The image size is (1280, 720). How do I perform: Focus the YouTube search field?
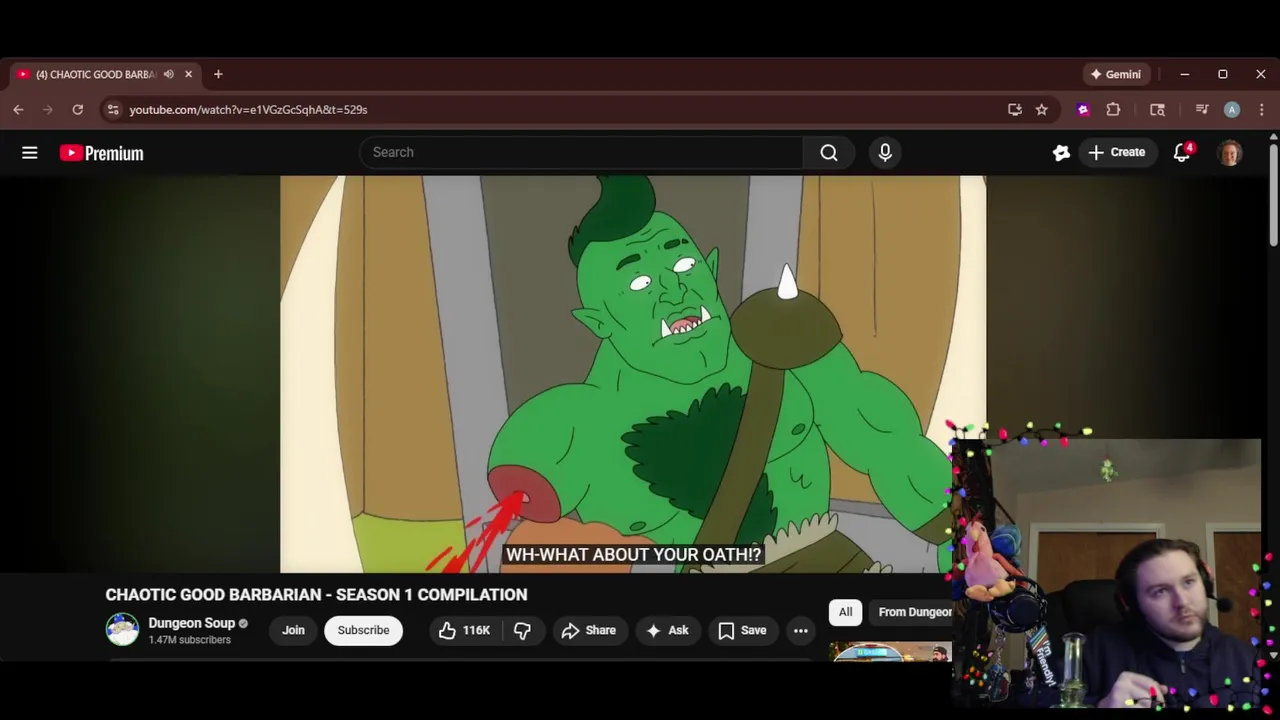tap(581, 152)
